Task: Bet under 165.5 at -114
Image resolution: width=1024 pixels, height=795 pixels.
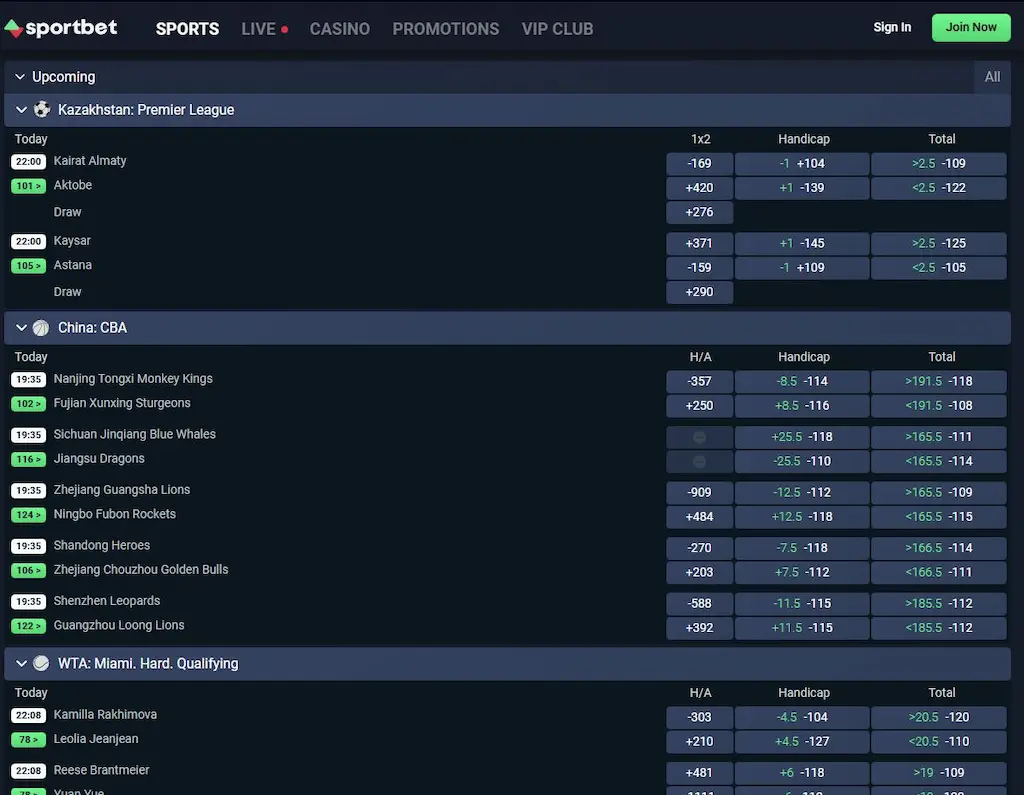Action: point(938,461)
